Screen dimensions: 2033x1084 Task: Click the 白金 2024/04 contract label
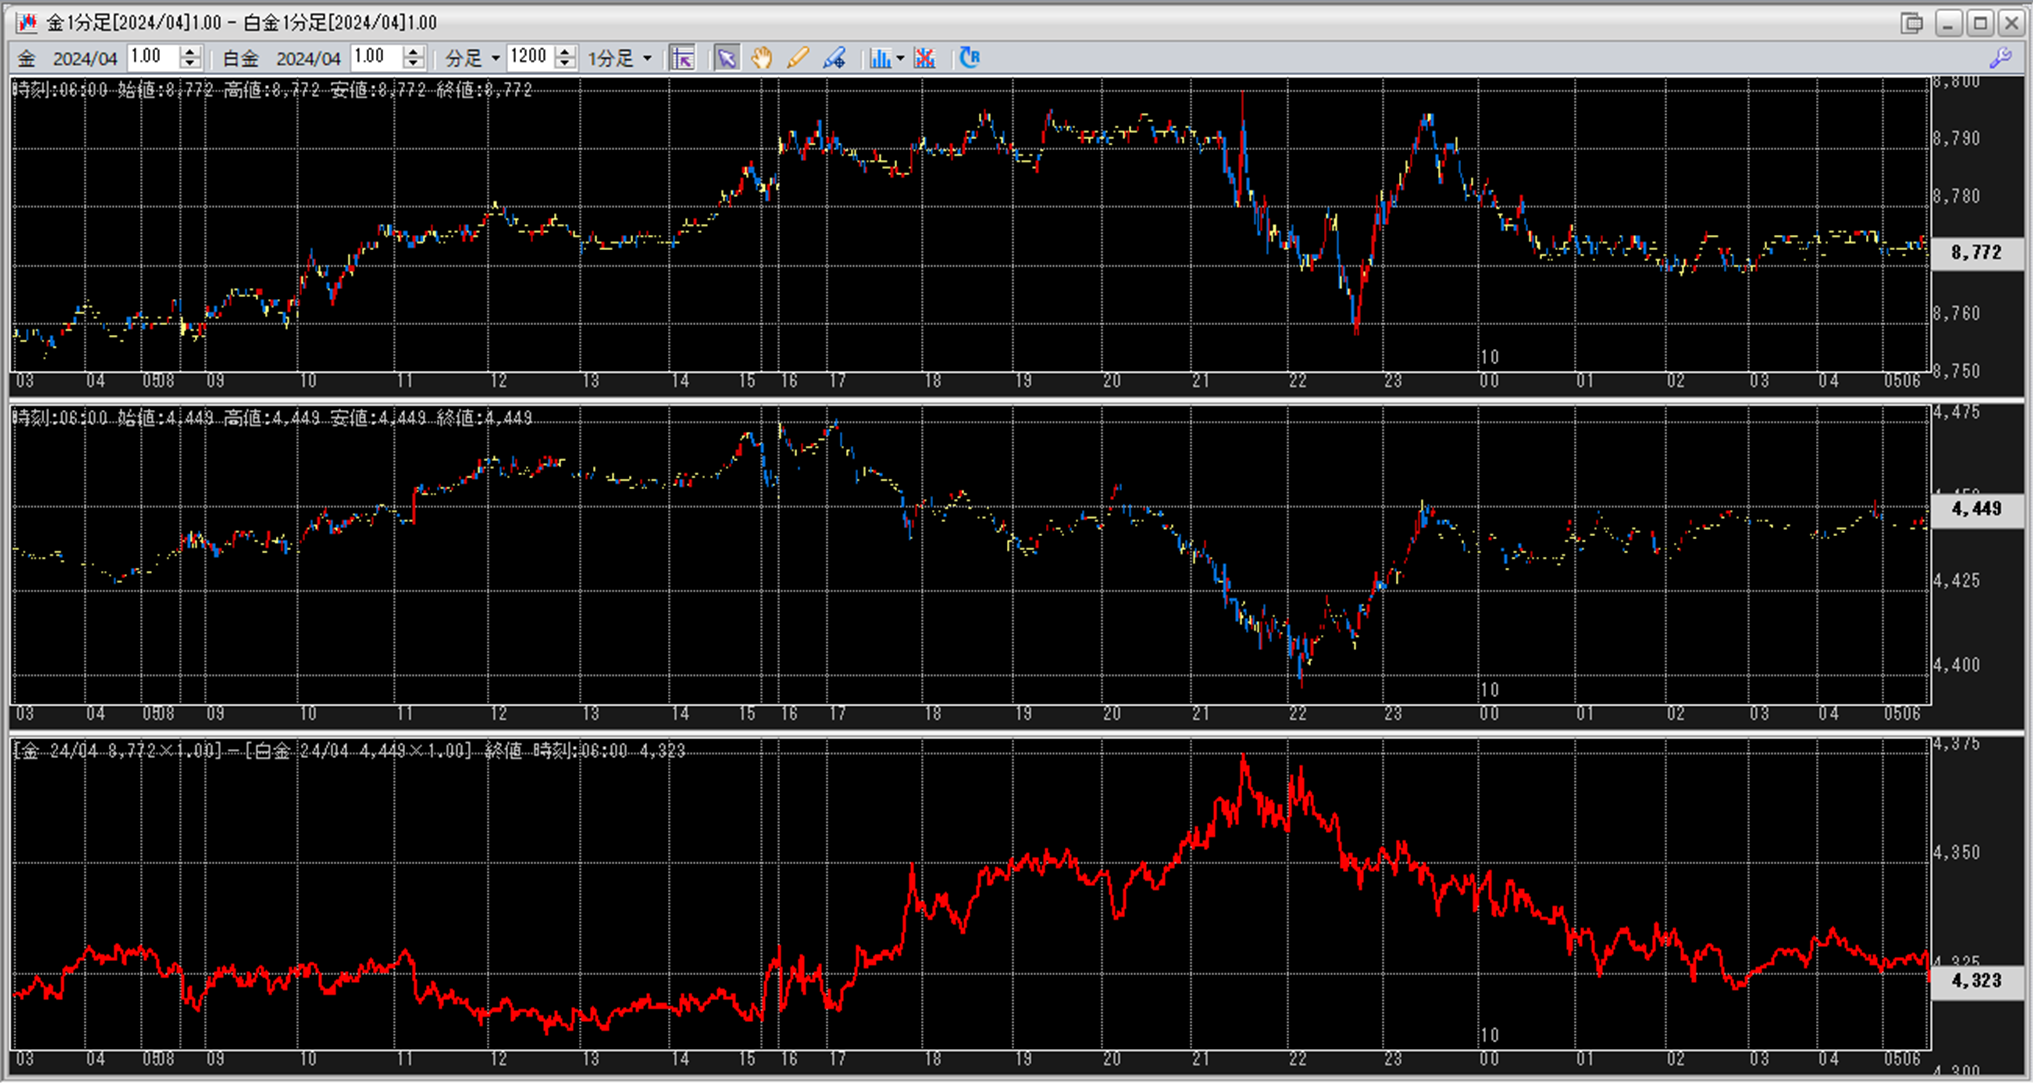[282, 58]
